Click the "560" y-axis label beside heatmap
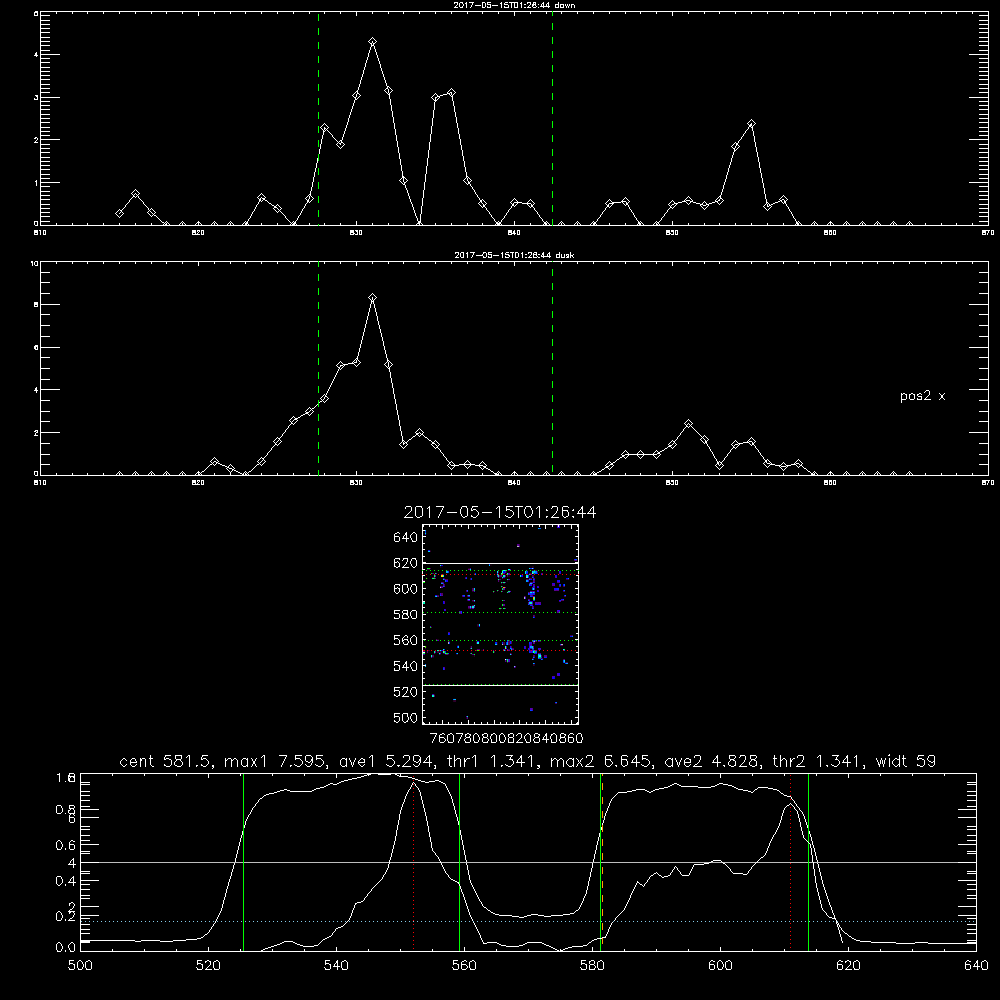Image resolution: width=1000 pixels, height=1000 pixels. [406, 640]
